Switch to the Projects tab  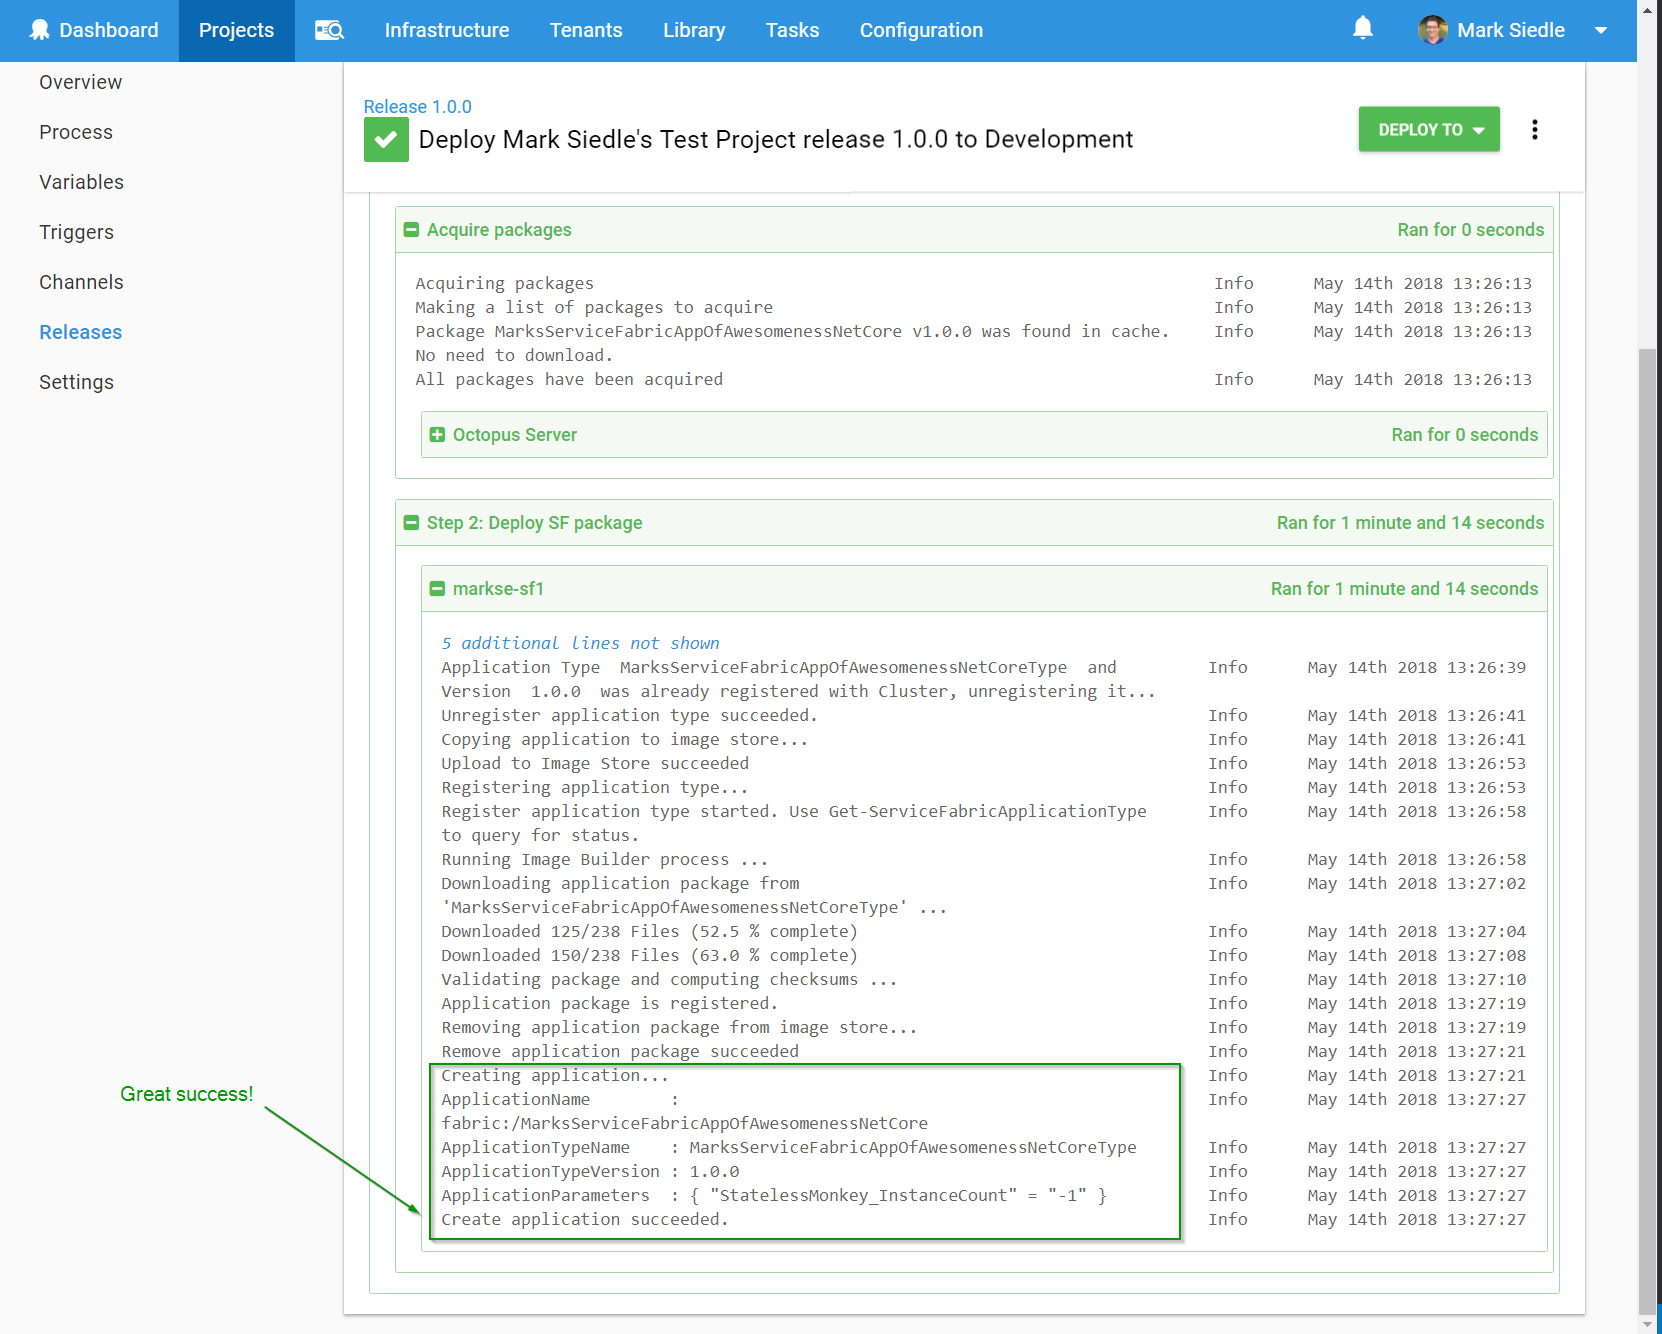(236, 30)
